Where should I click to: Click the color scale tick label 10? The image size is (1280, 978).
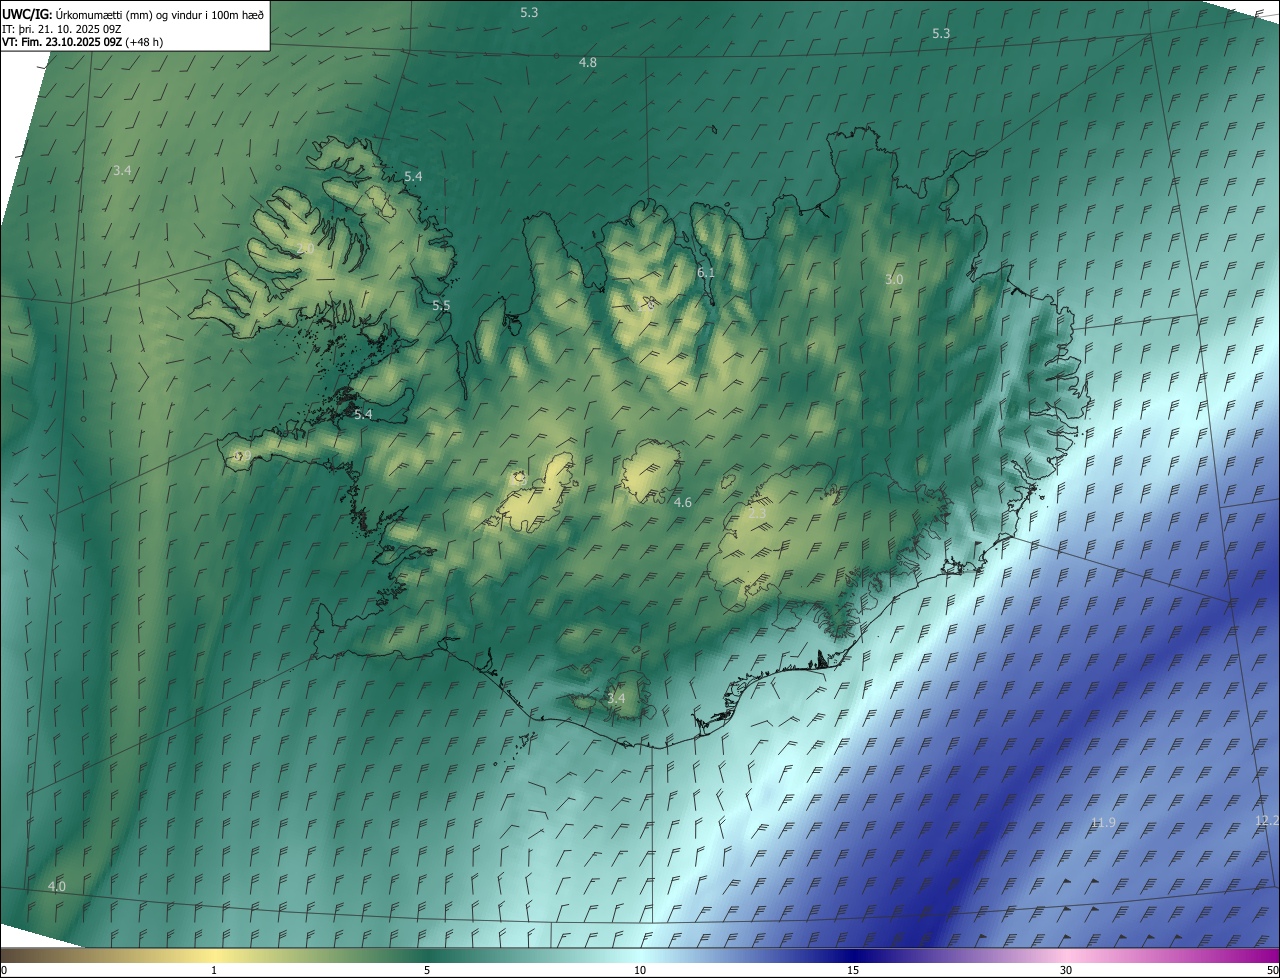pyautogui.click(x=640, y=970)
